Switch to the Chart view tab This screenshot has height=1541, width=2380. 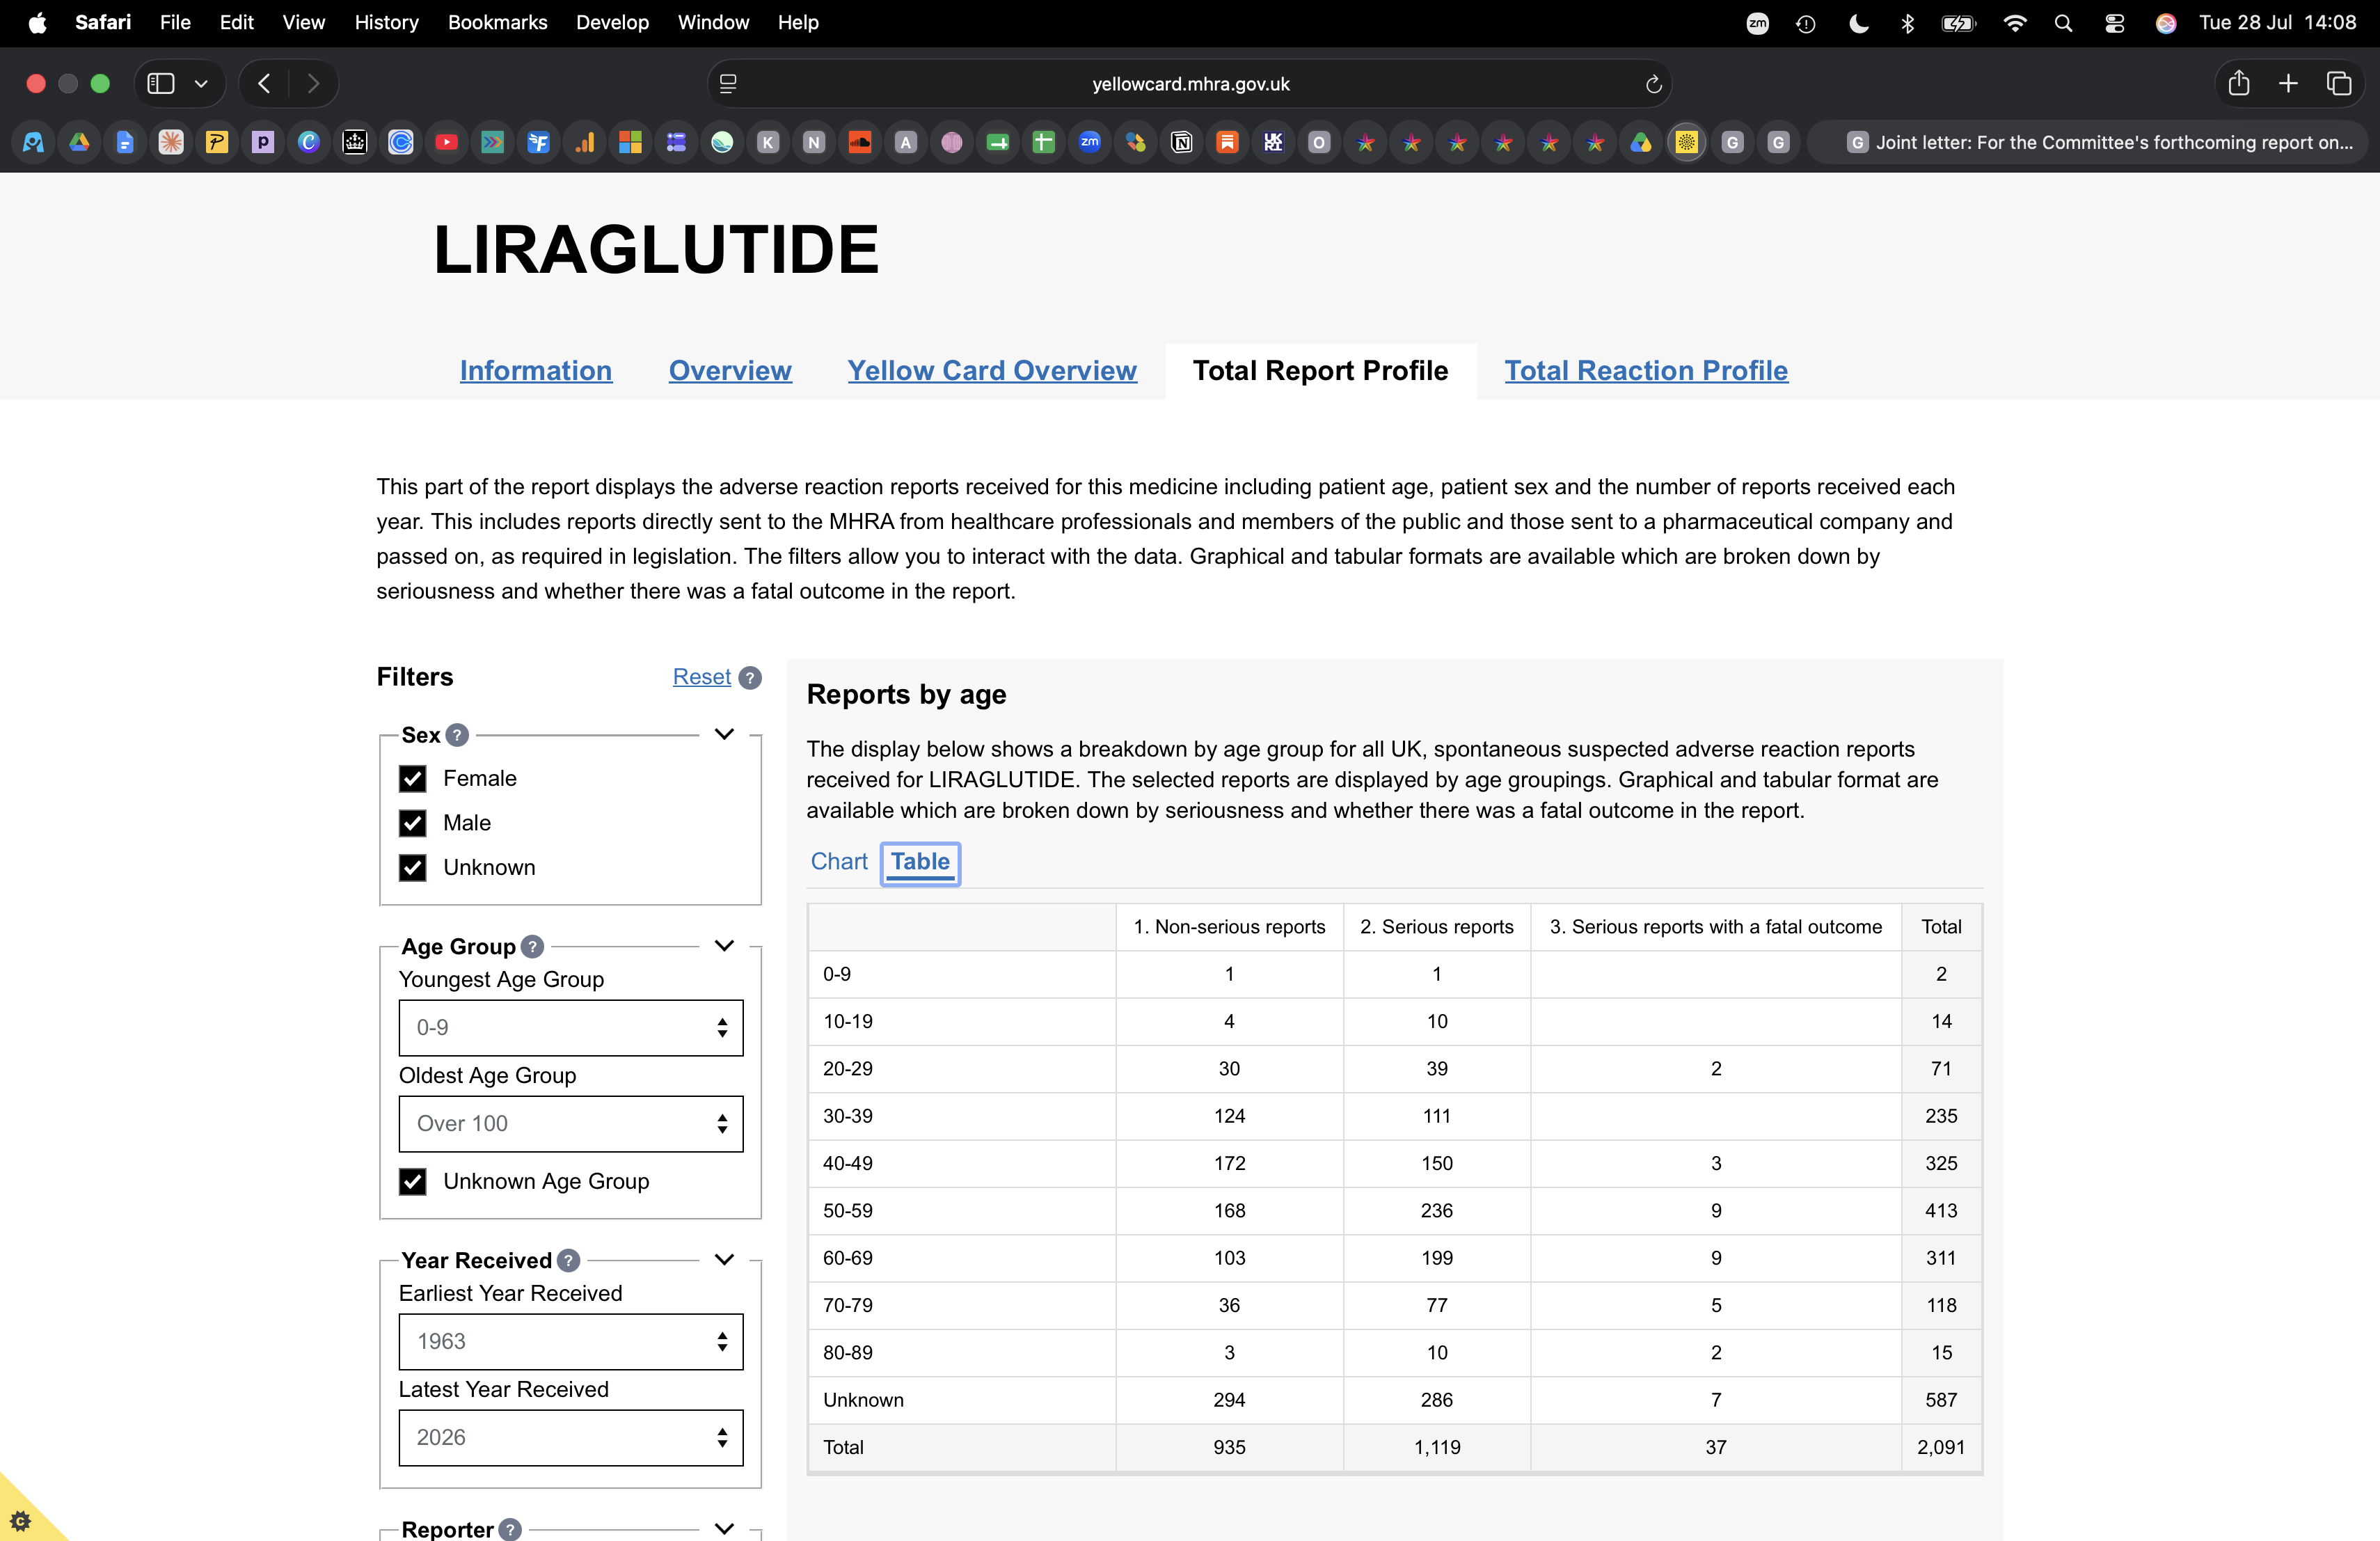pyautogui.click(x=839, y=861)
